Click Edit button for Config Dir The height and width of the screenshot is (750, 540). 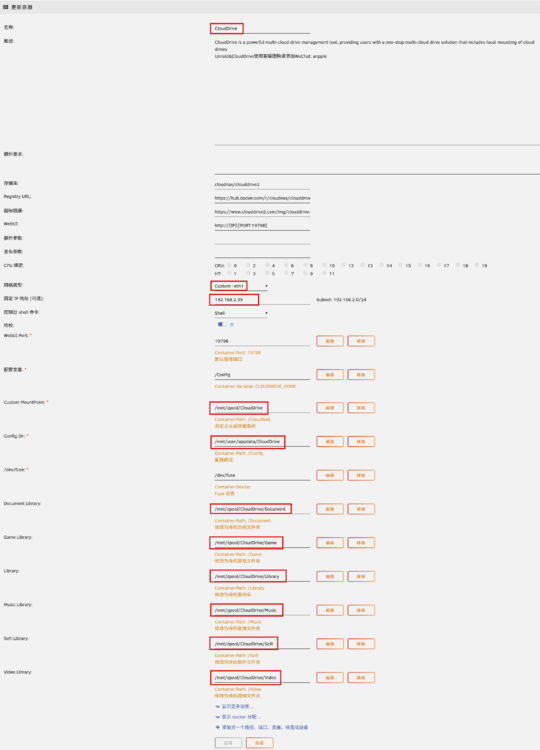tap(330, 441)
